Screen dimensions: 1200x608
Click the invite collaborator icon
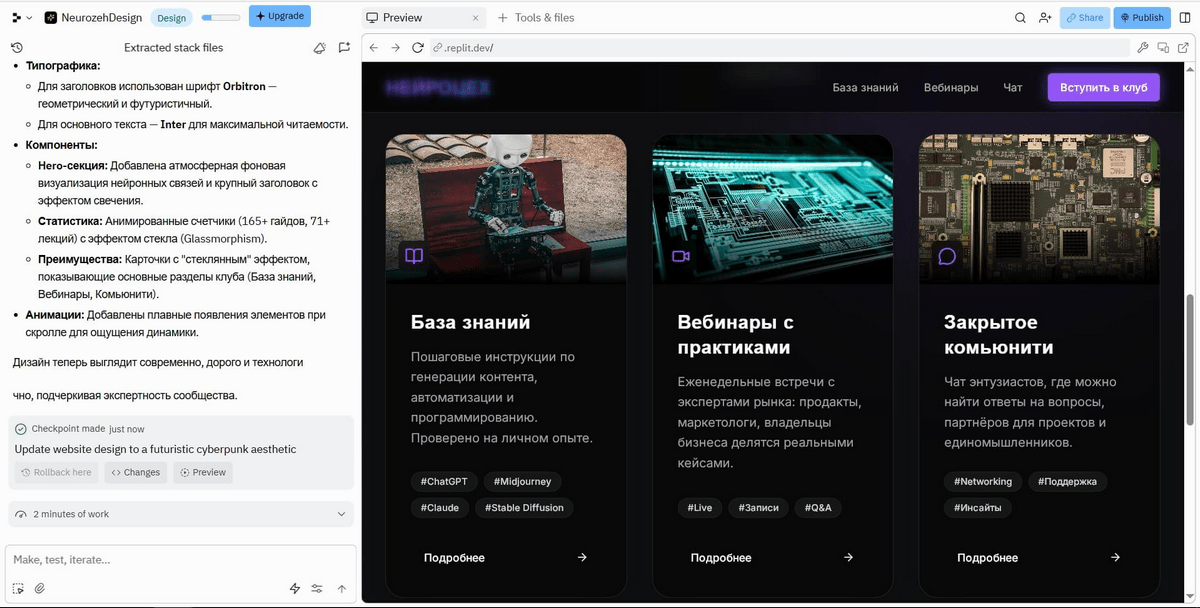point(1045,17)
